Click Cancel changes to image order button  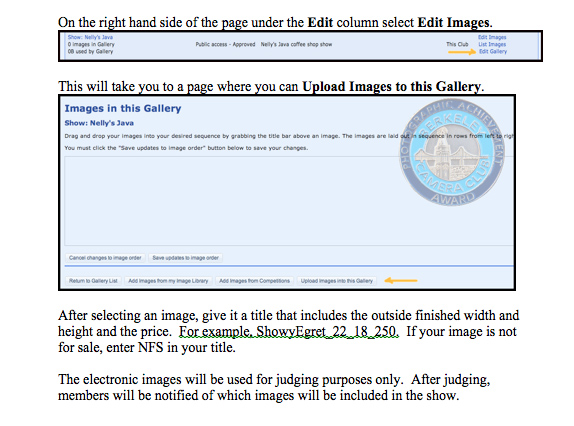point(105,258)
